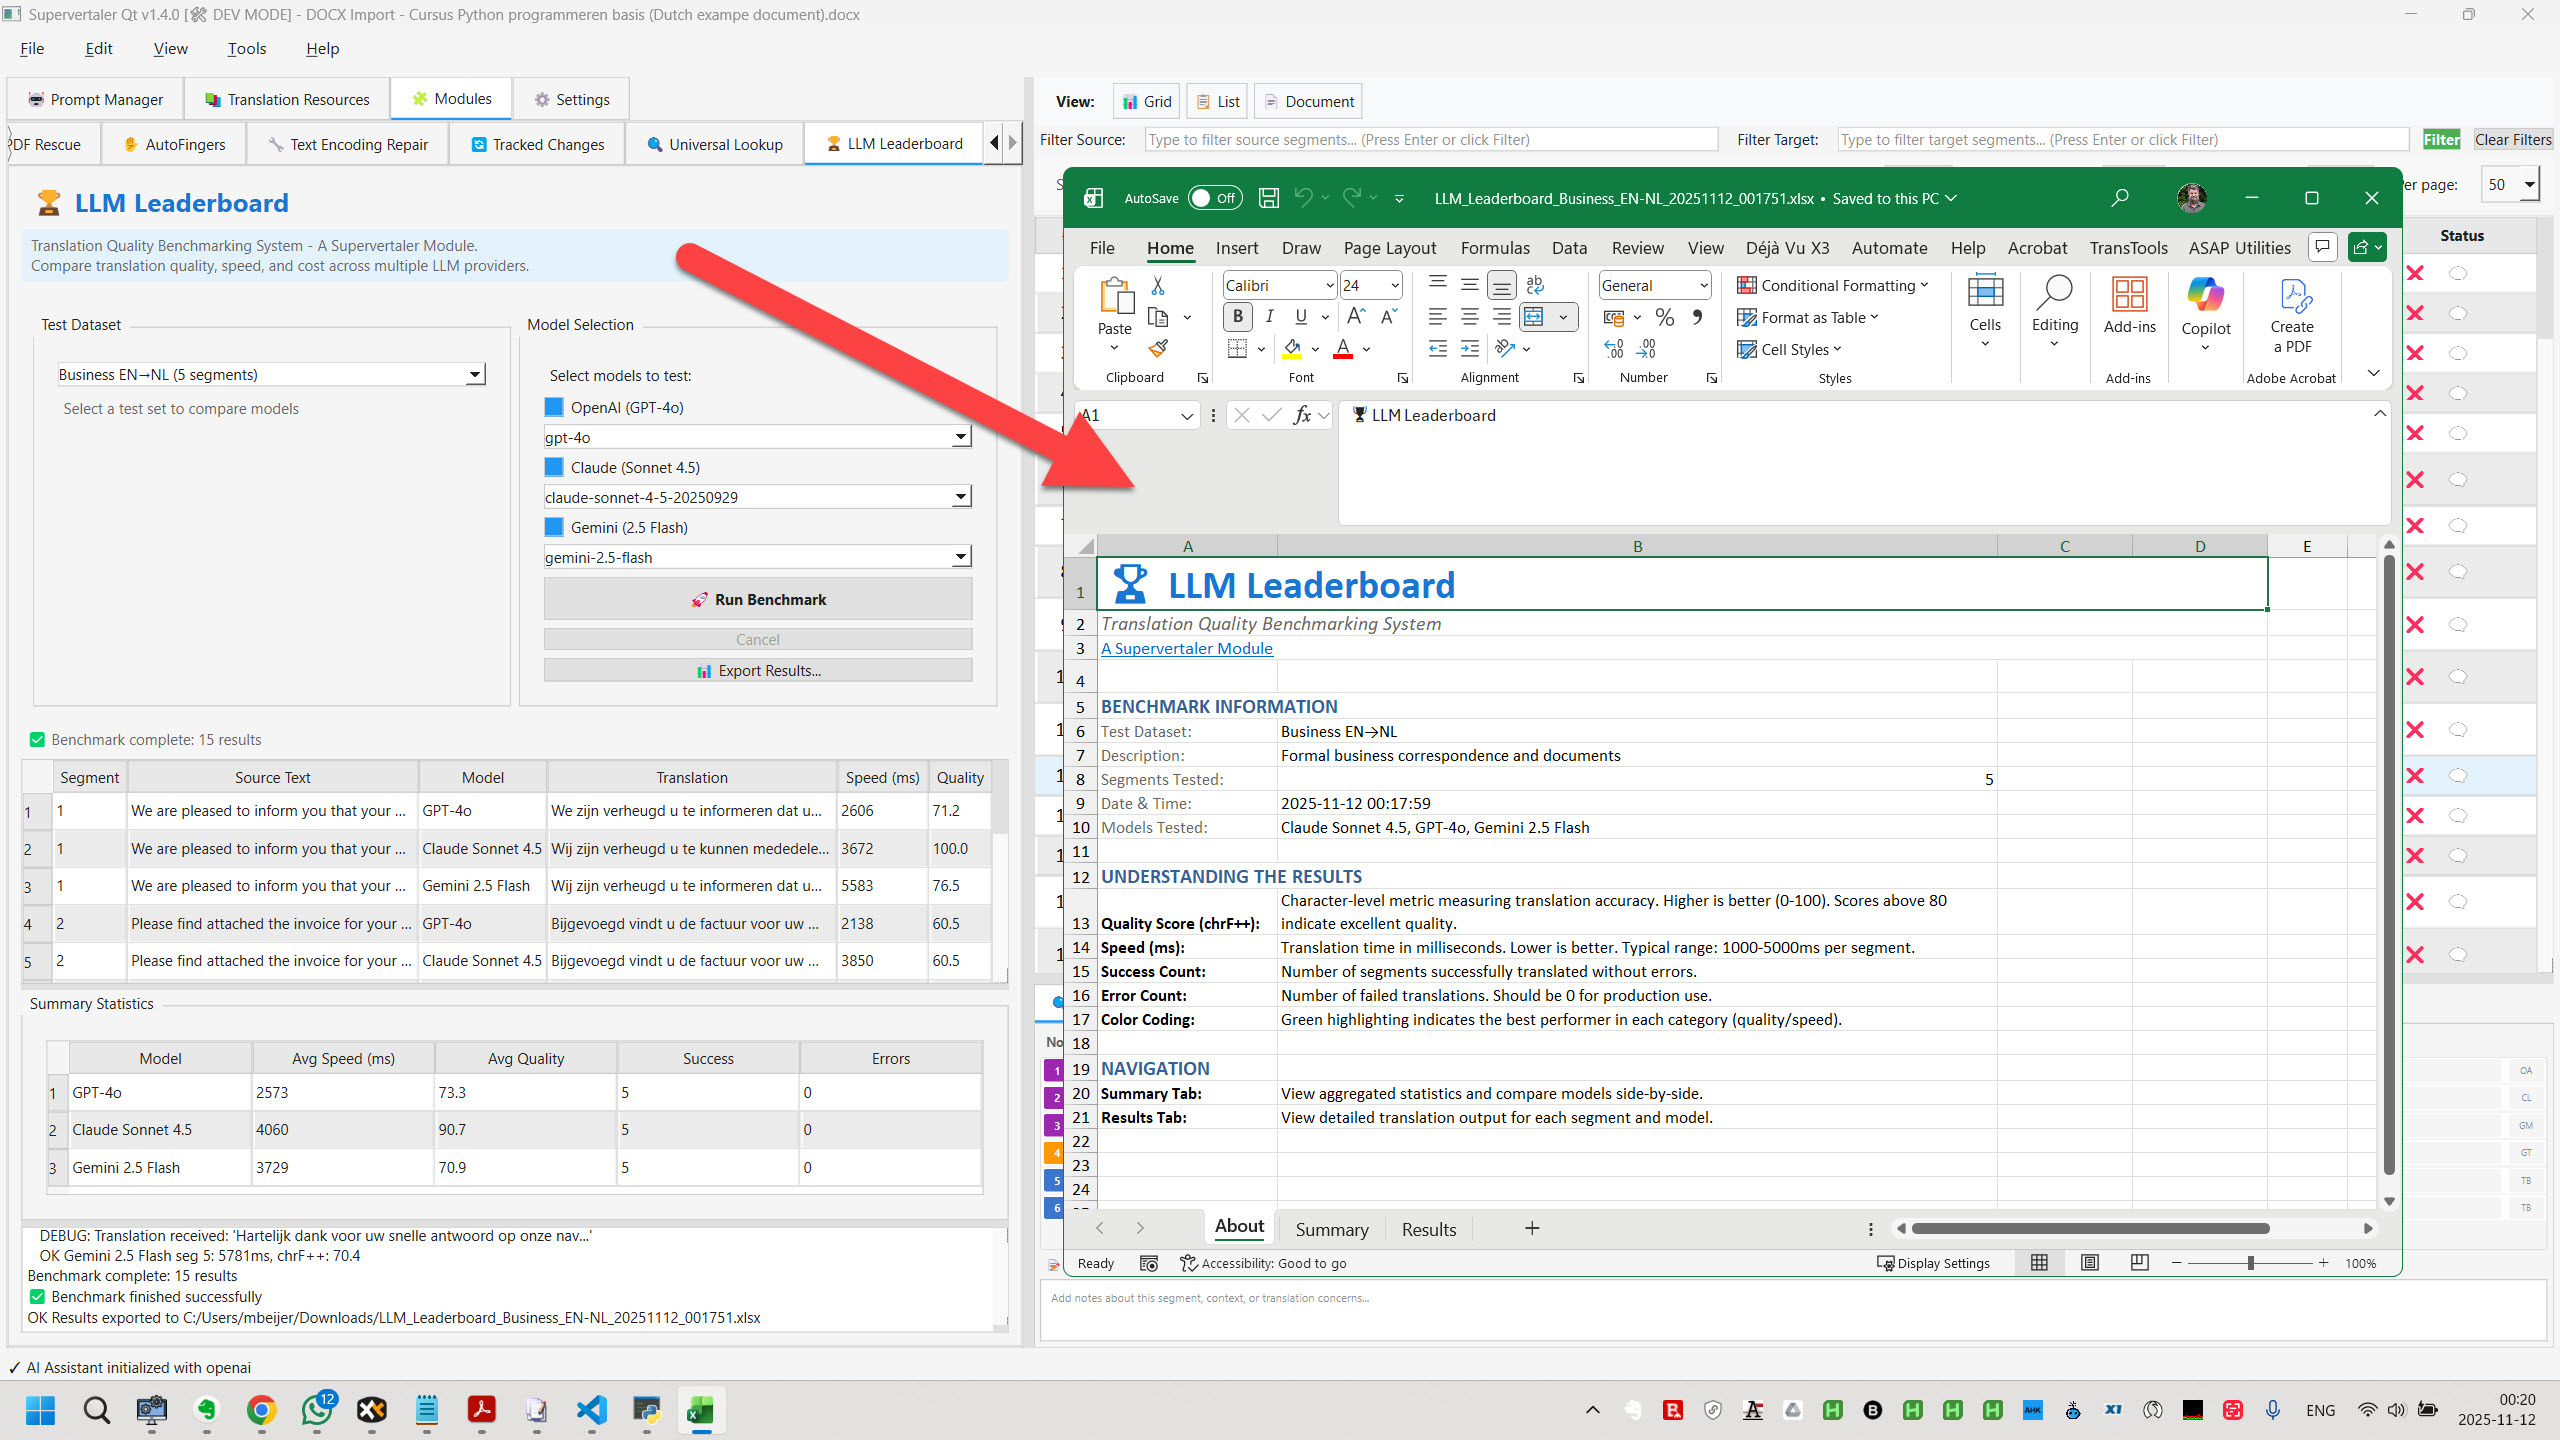Click the Percent Style icon

[1665, 318]
